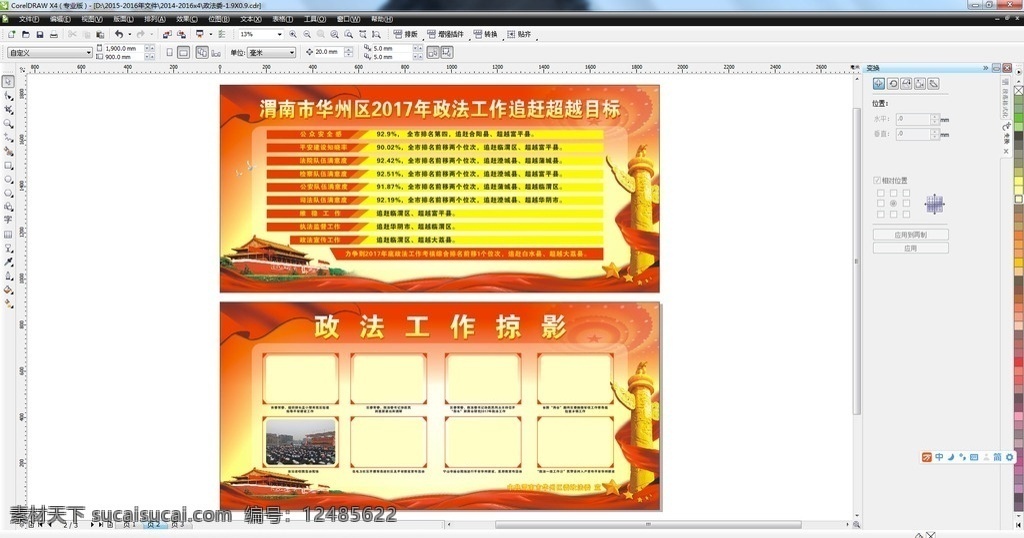Open the Scale and Mirror transform tab
This screenshot has height=538, width=1024.
coord(906,84)
